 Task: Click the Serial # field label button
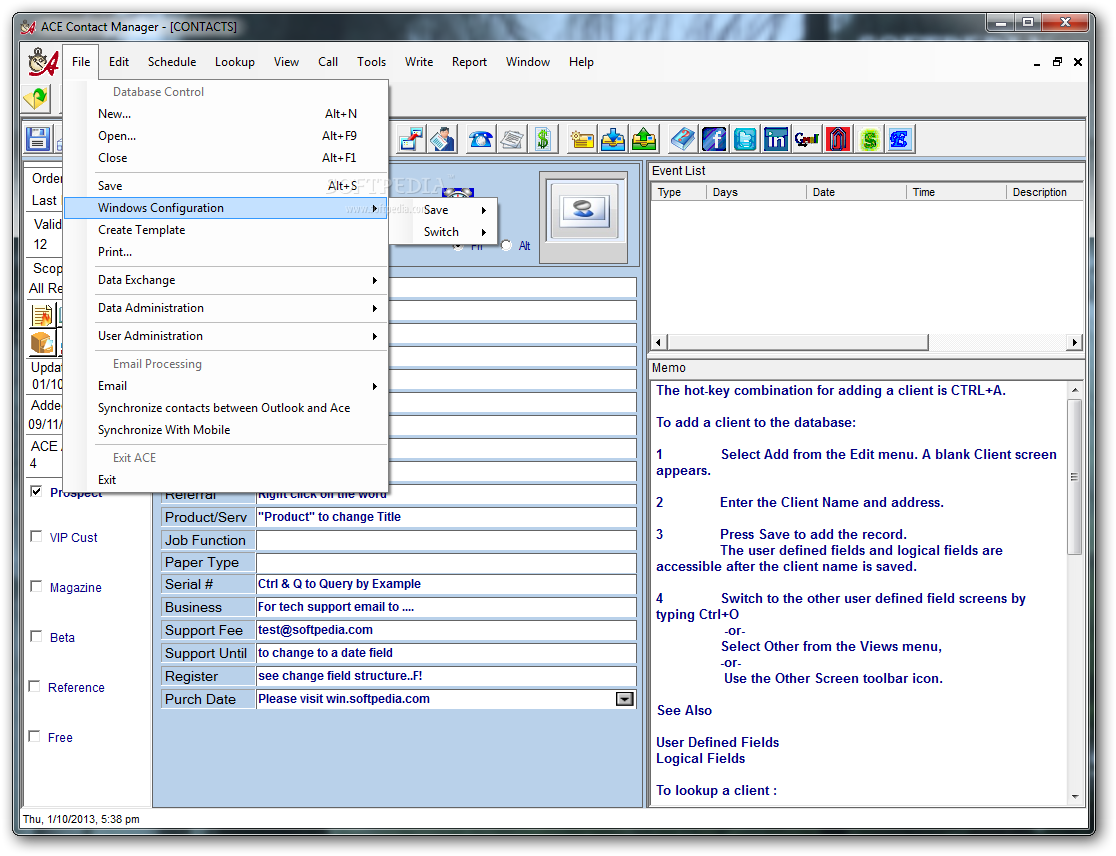coord(208,584)
